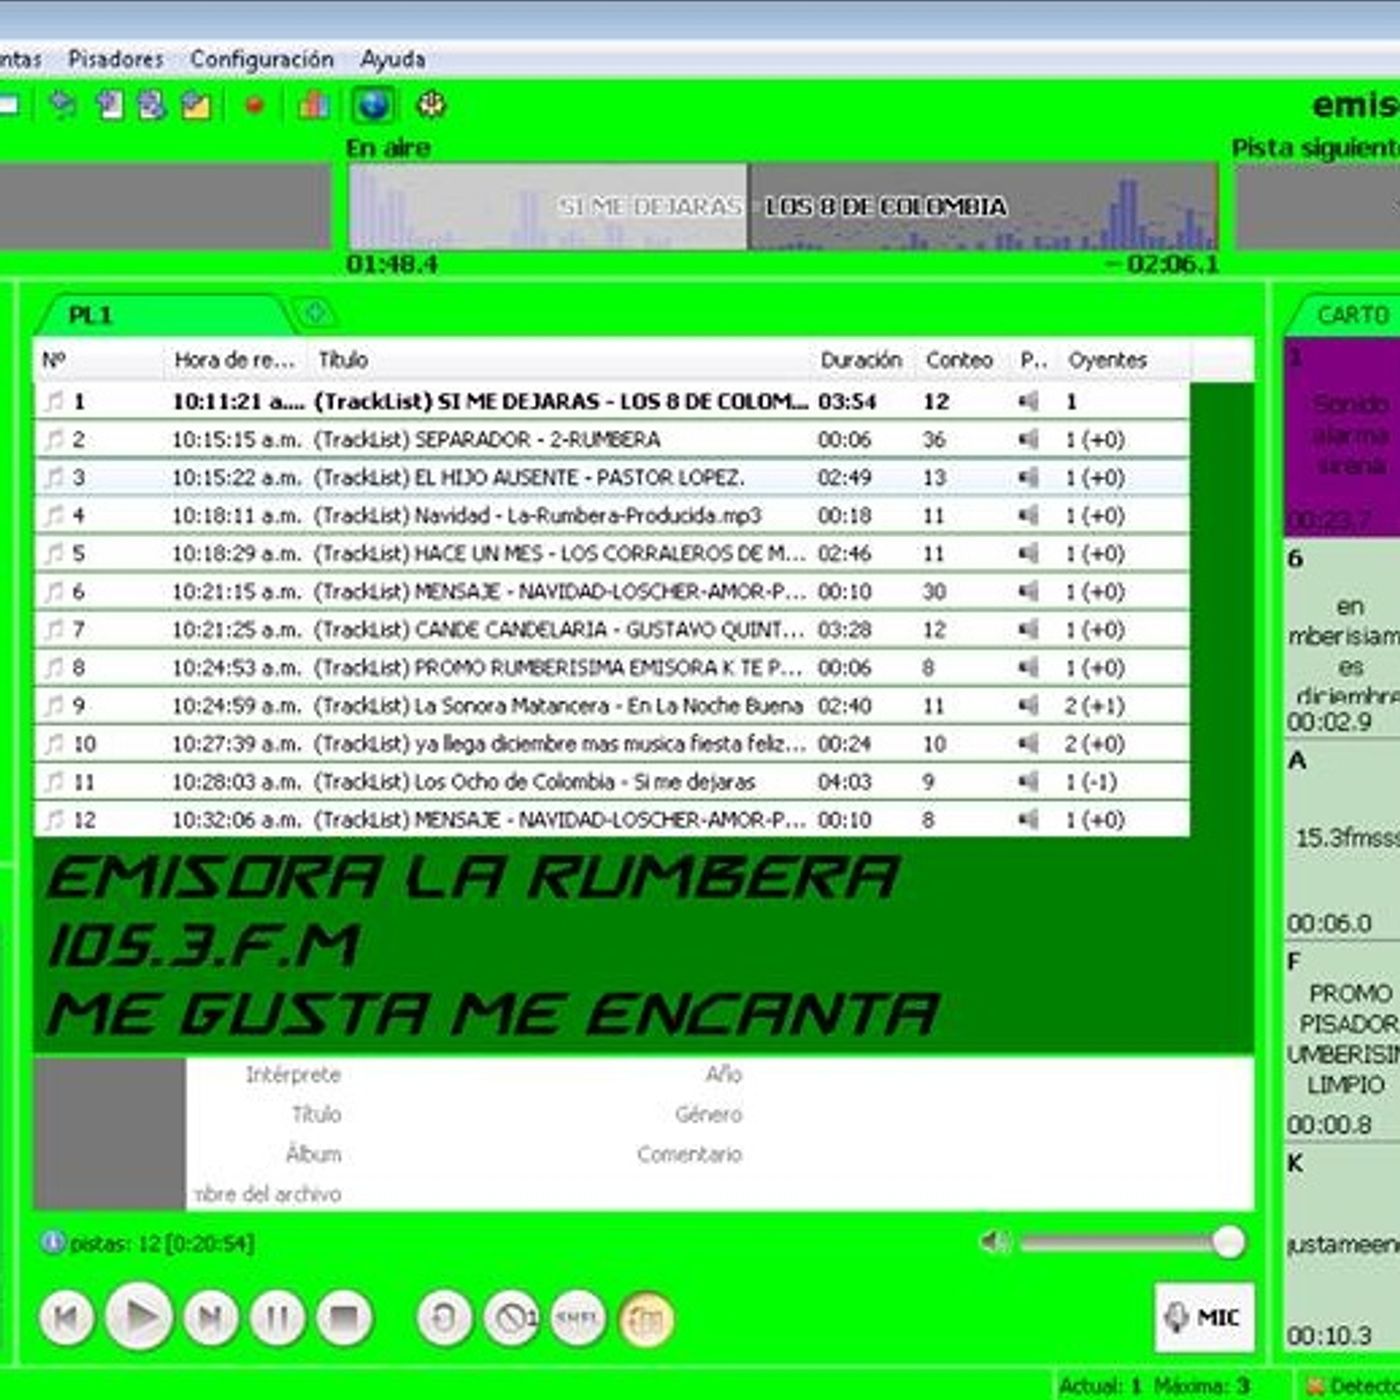1400x1400 pixels.
Task: Click the Nº column header
Action: click(99, 360)
